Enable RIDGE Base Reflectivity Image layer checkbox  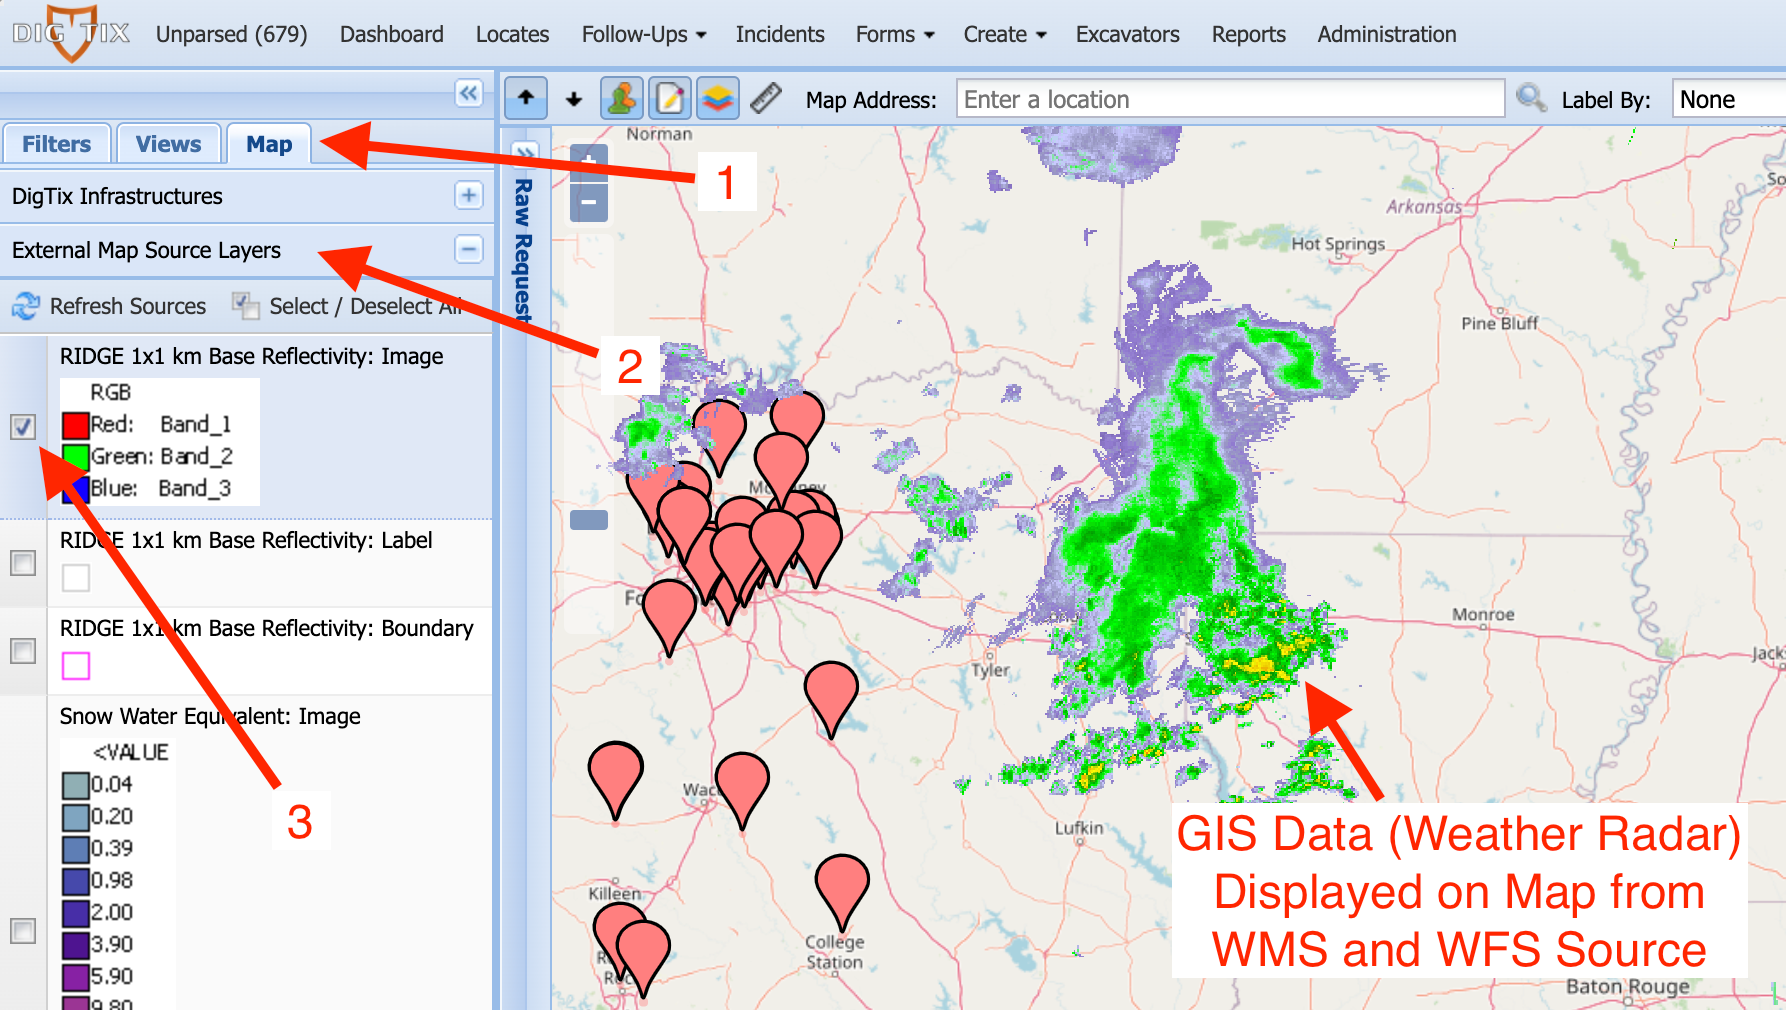[x=23, y=427]
